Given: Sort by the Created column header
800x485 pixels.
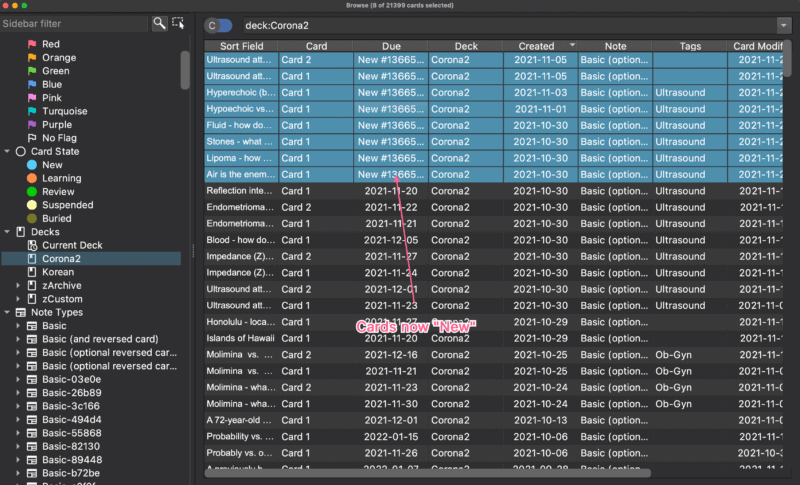Looking at the screenshot, I should (x=540, y=46).
